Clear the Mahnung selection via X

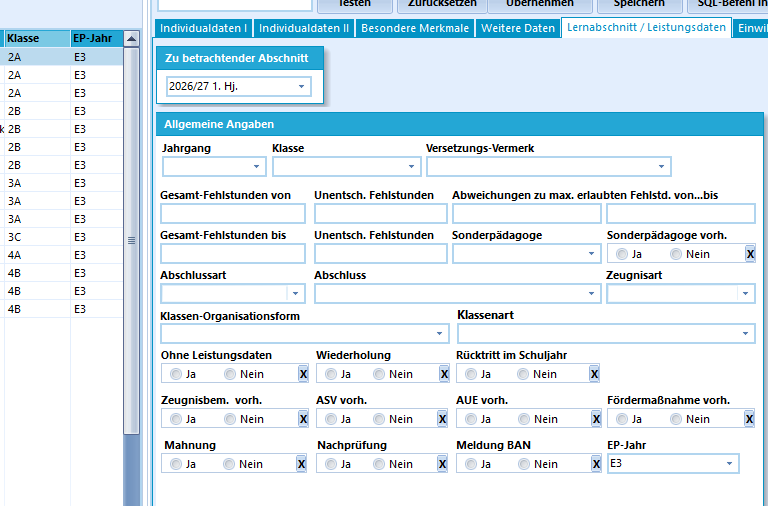pyautogui.click(x=301, y=464)
